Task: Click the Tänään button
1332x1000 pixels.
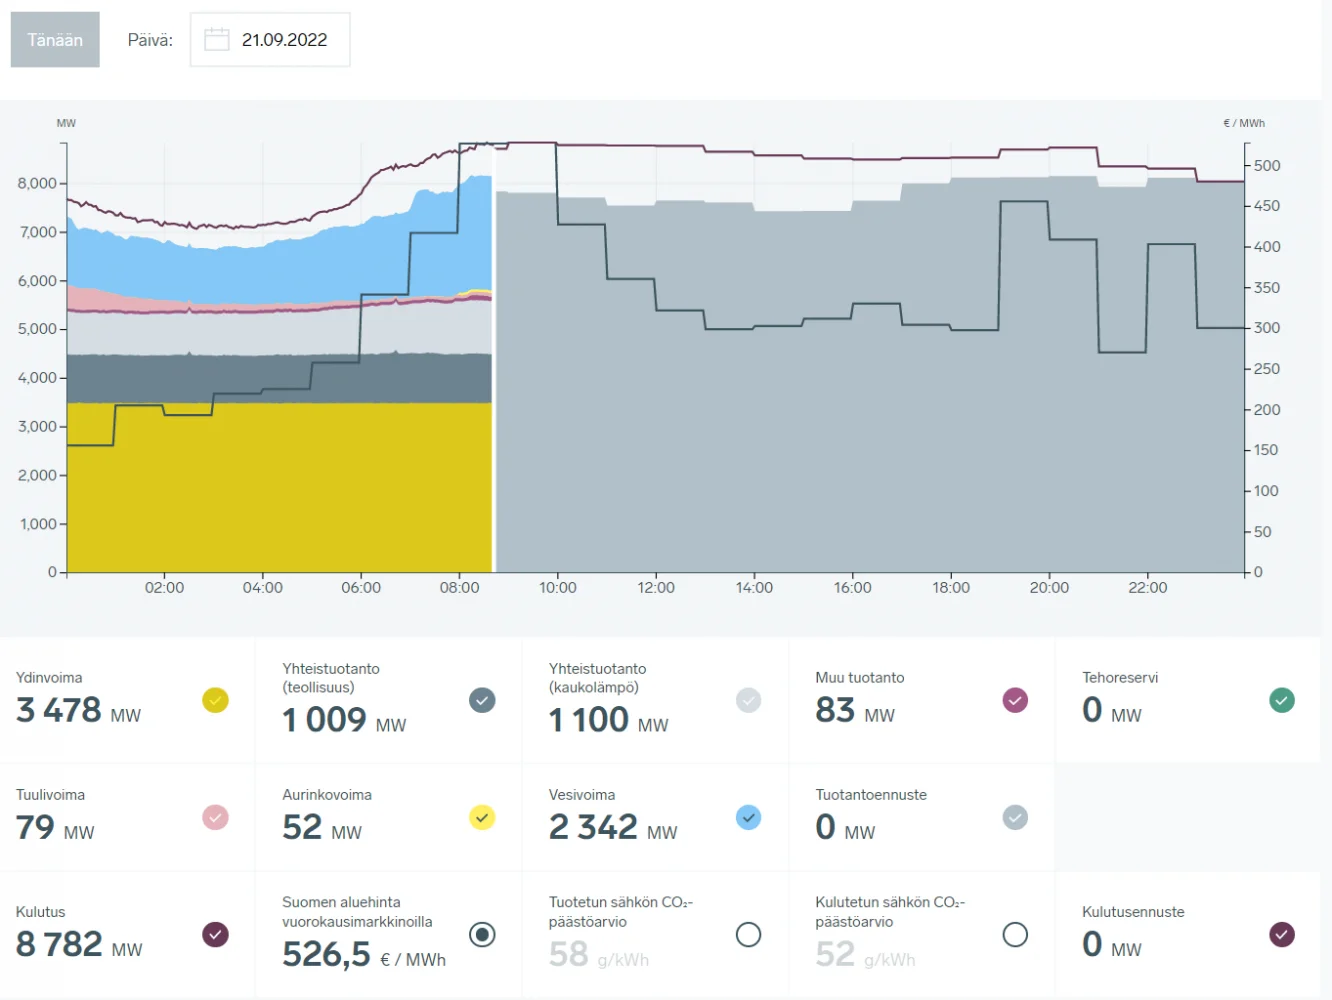Action: [55, 40]
